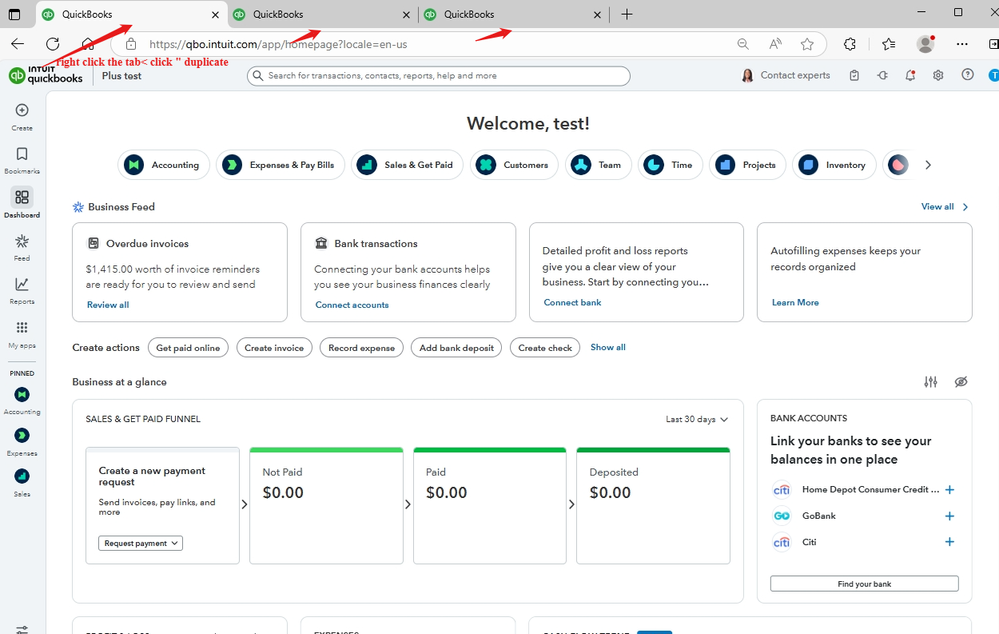Viewport: 999px width, 634px height.
Task: Expand Last 30 days dropdown
Action: (x=696, y=419)
